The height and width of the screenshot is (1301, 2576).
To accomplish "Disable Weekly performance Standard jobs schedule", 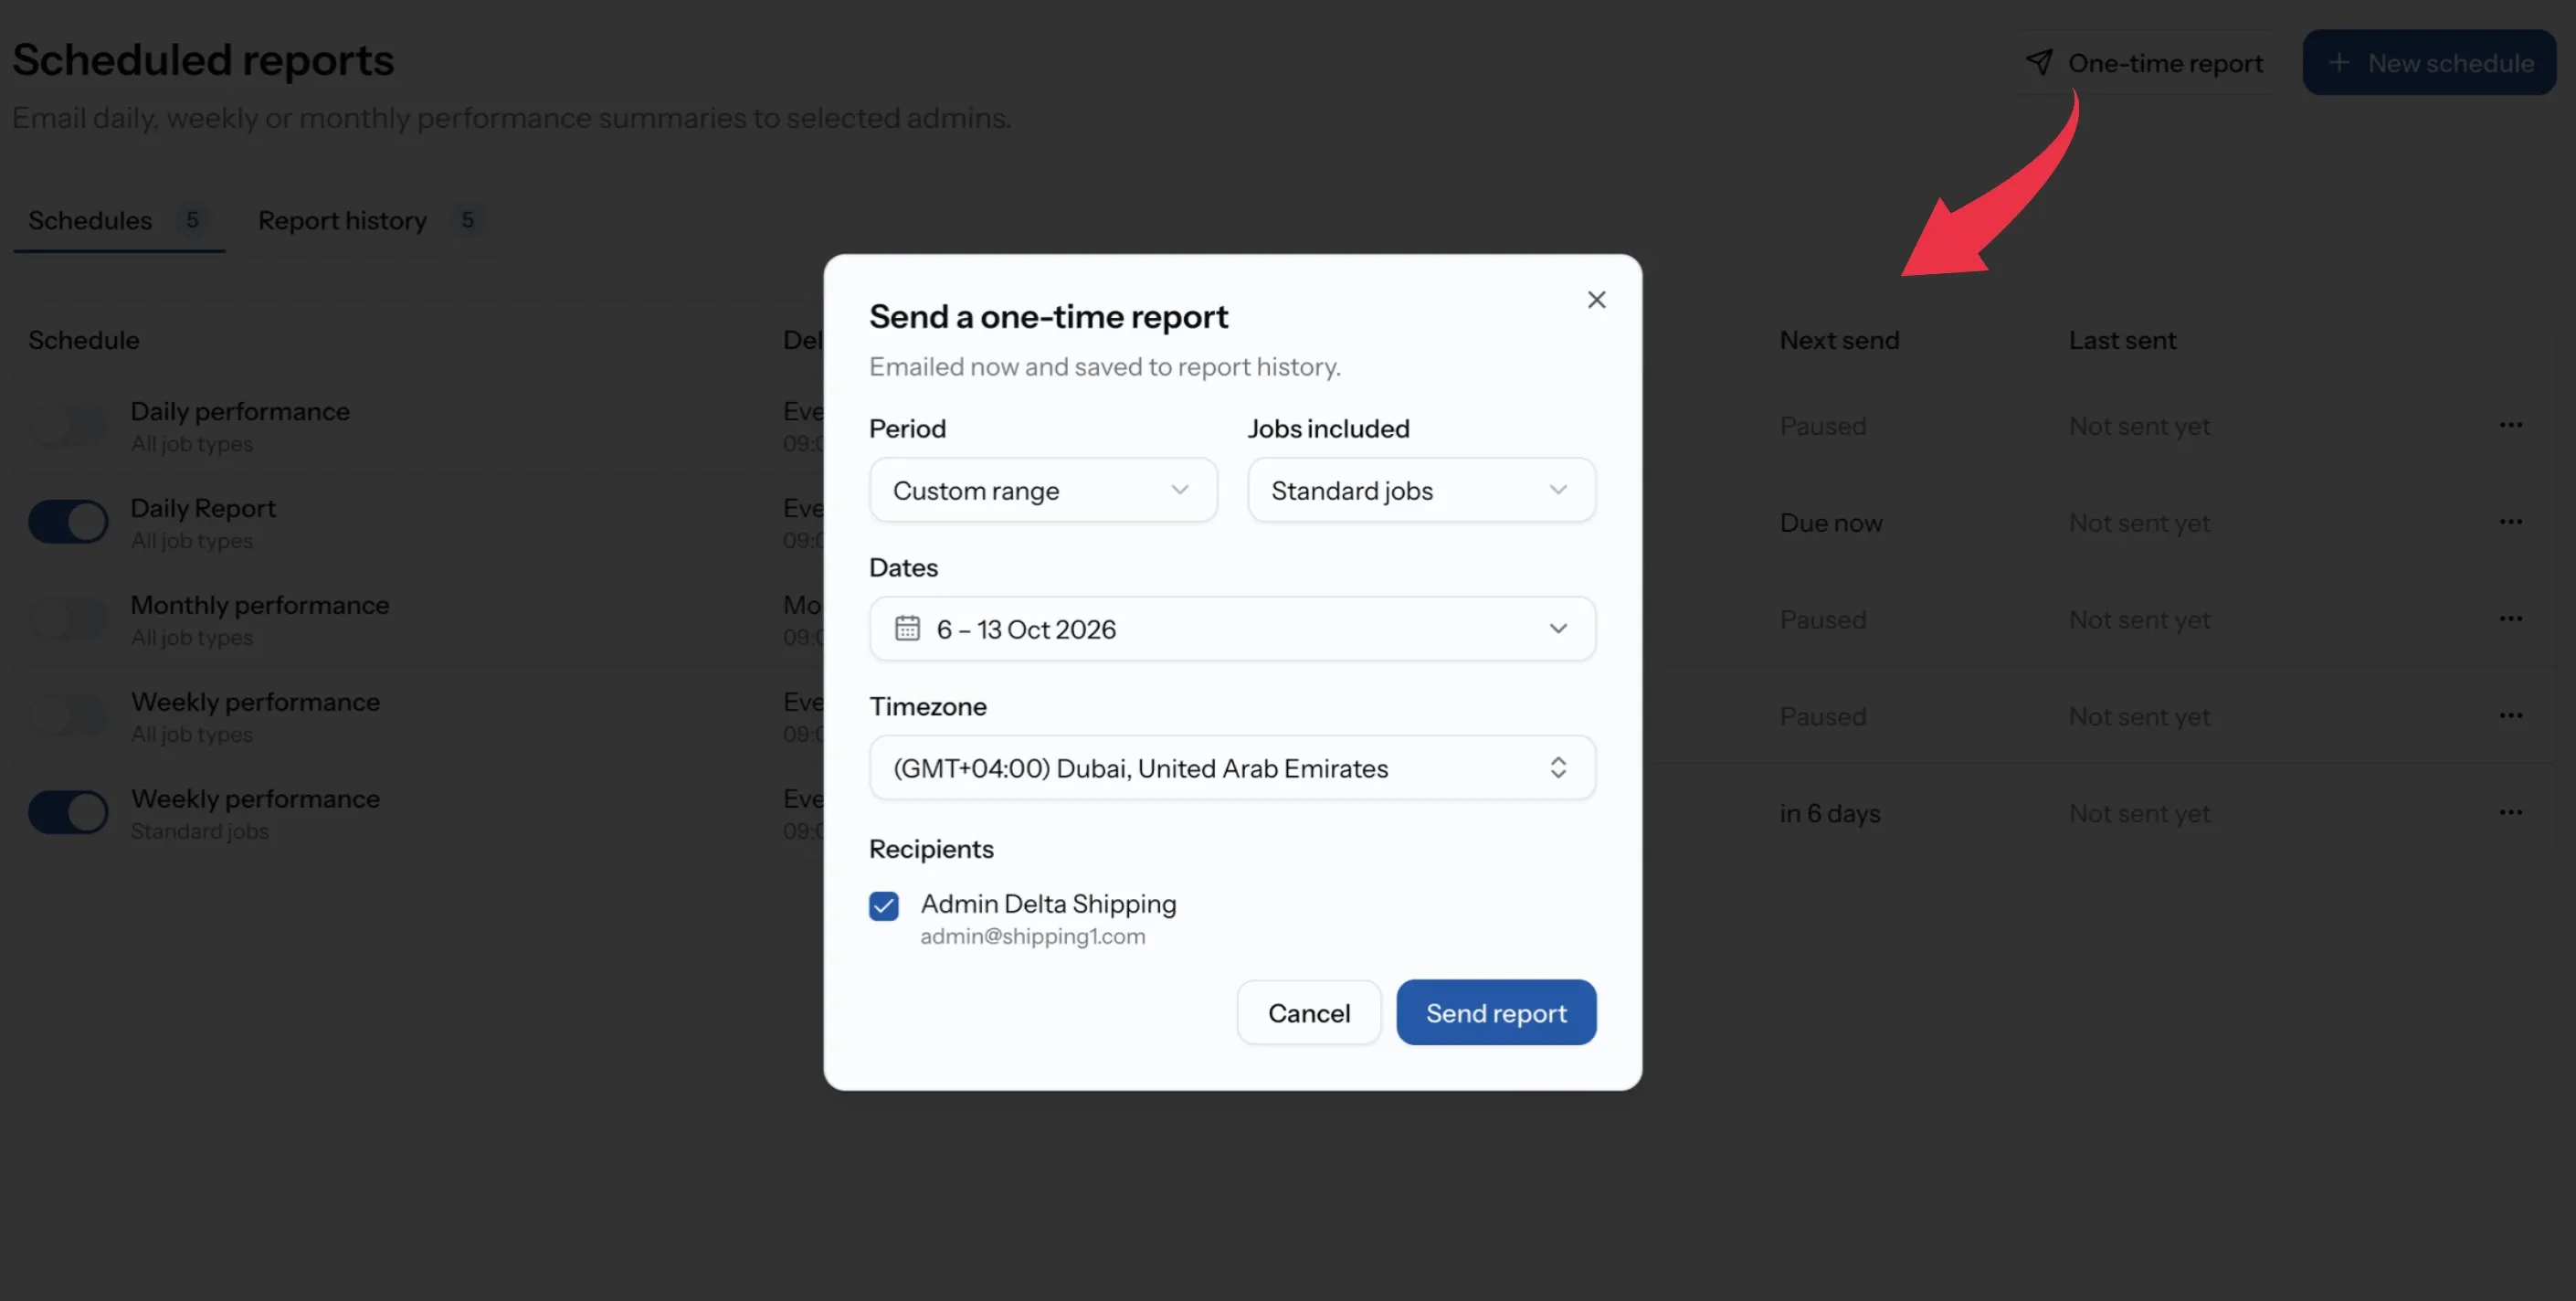I will tap(68, 813).
